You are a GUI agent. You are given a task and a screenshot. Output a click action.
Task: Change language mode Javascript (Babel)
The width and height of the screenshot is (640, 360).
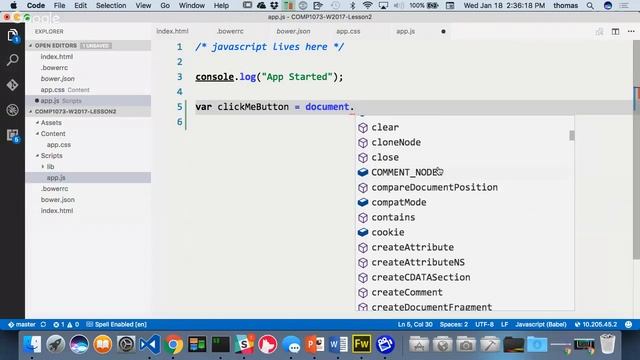(540, 324)
